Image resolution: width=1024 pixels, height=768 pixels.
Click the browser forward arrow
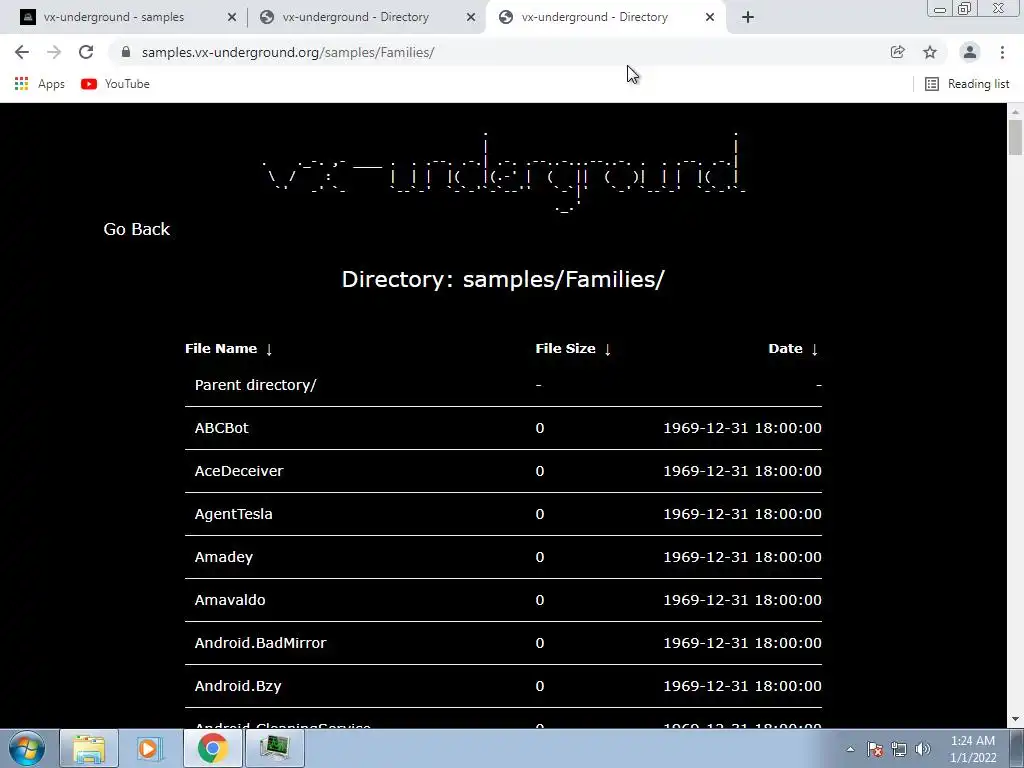pyautogui.click(x=54, y=52)
